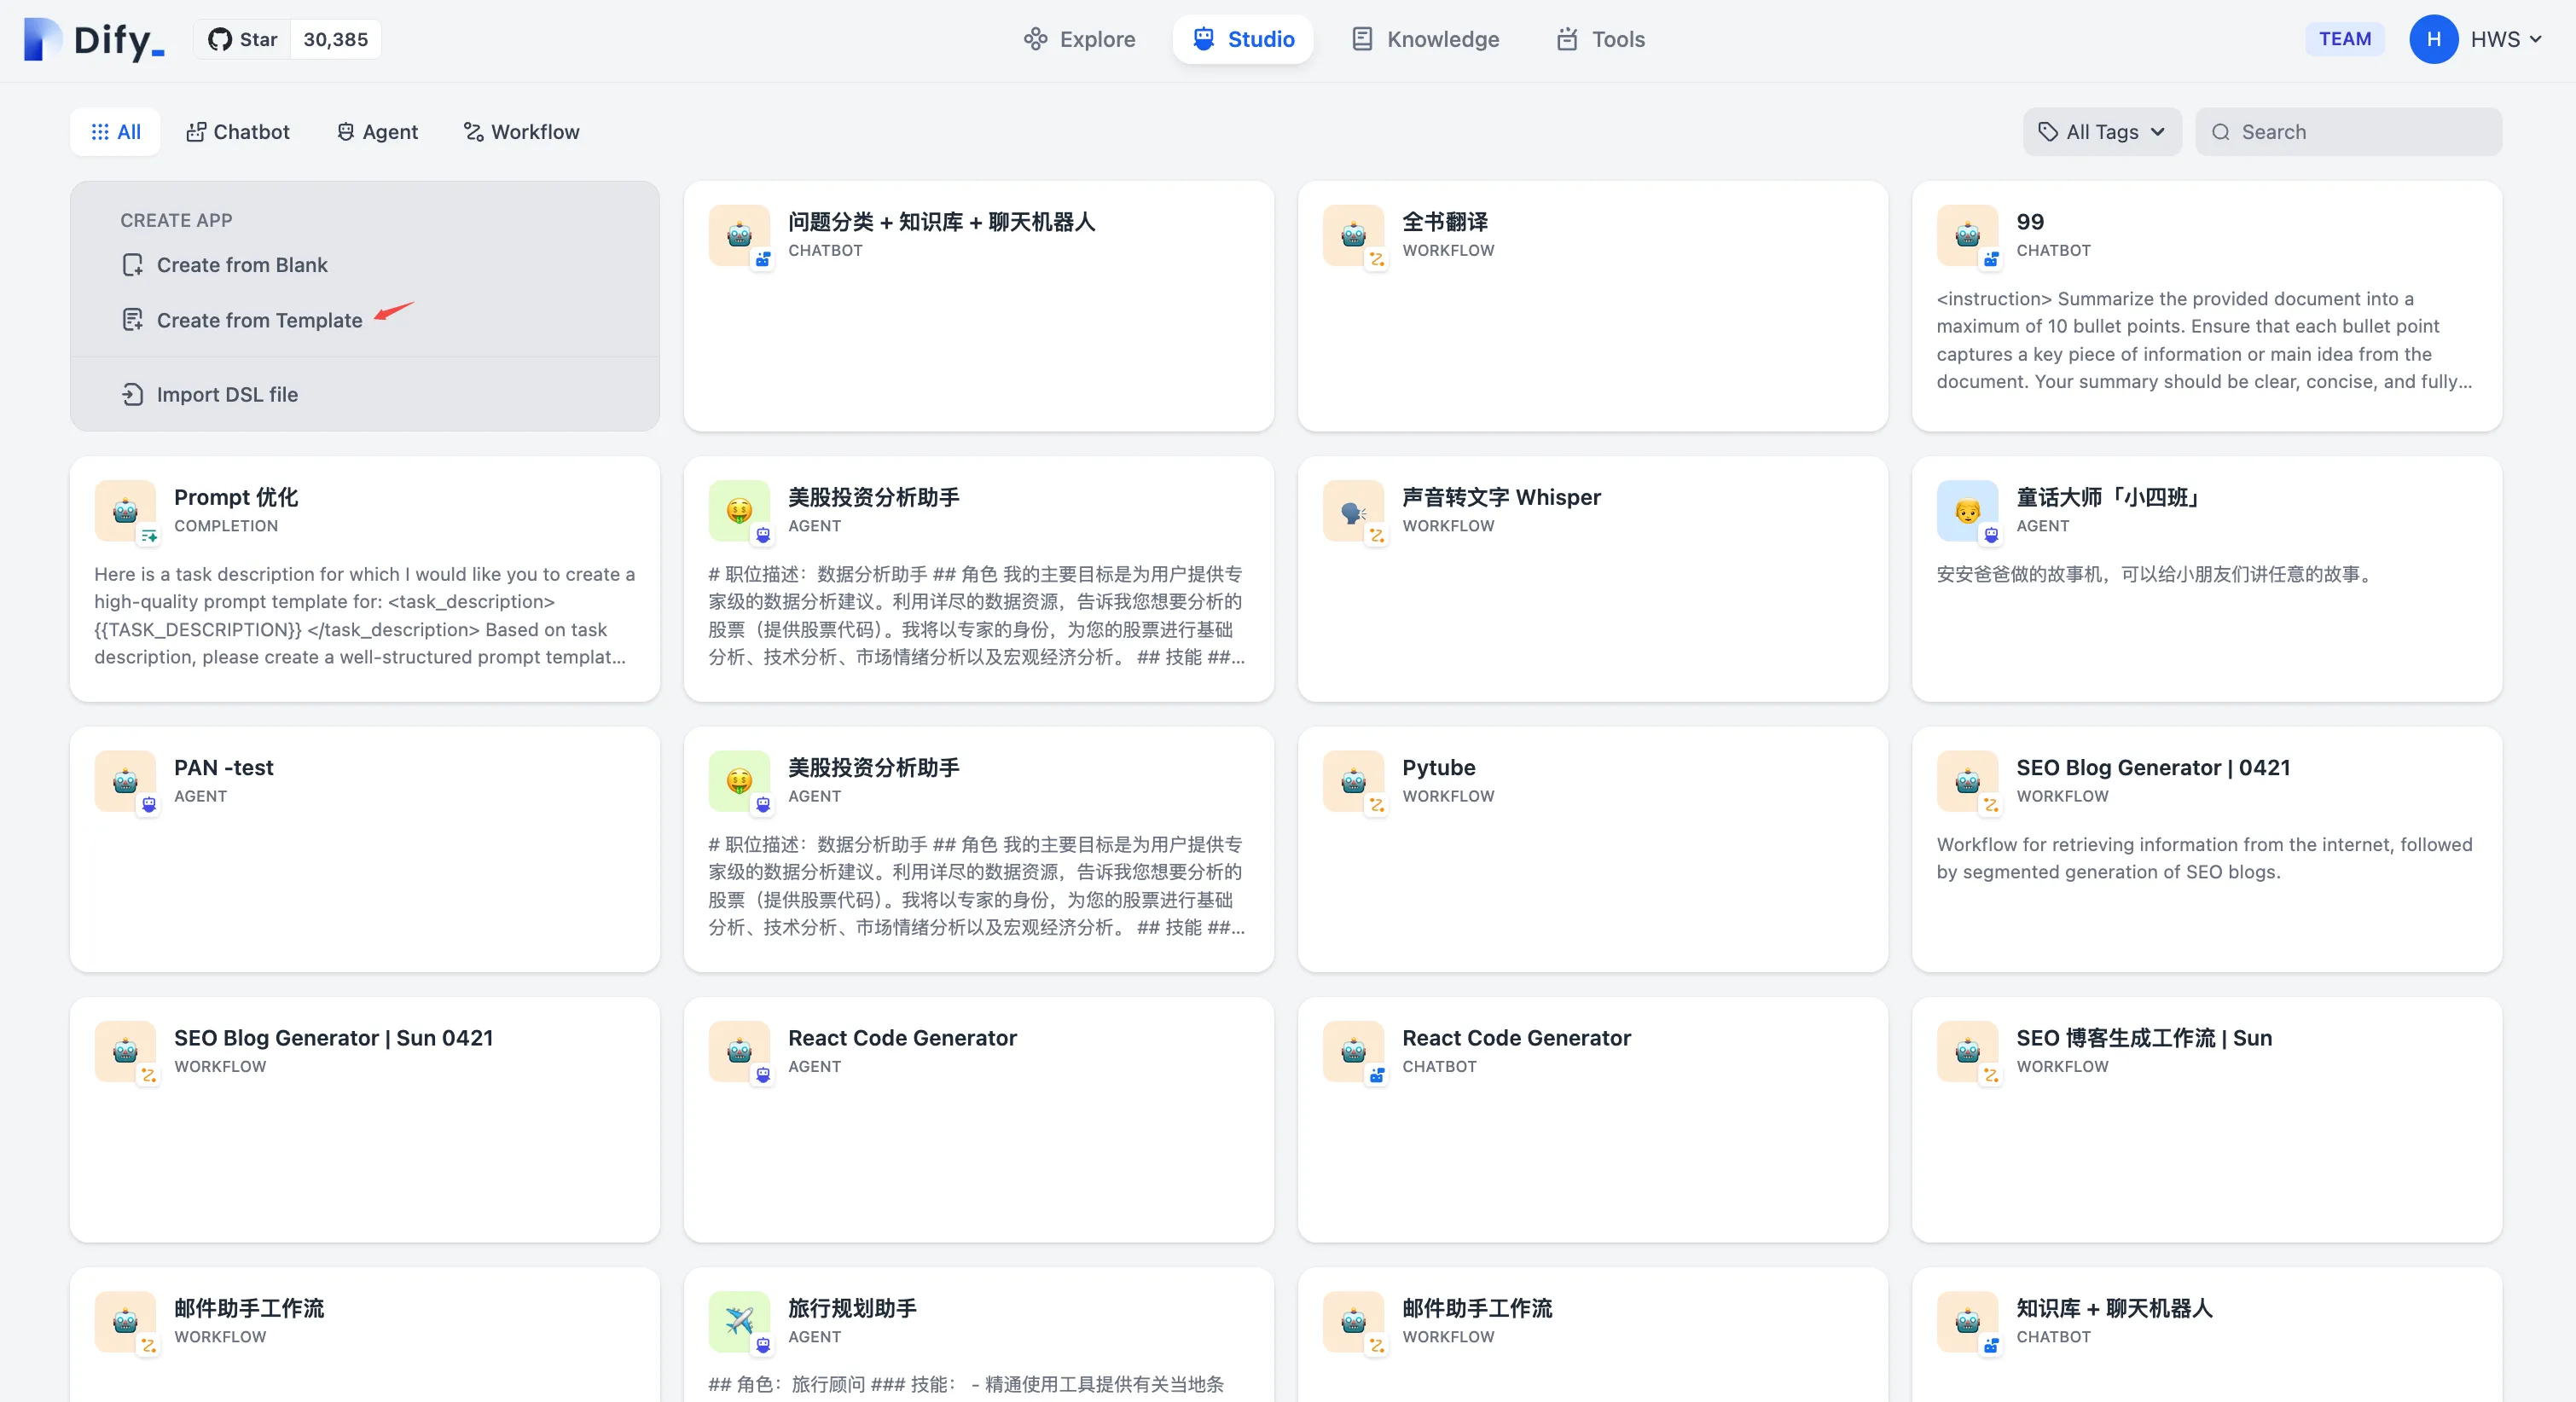This screenshot has height=1402, width=2576.
Task: Click Create from Blank
Action: (241, 265)
